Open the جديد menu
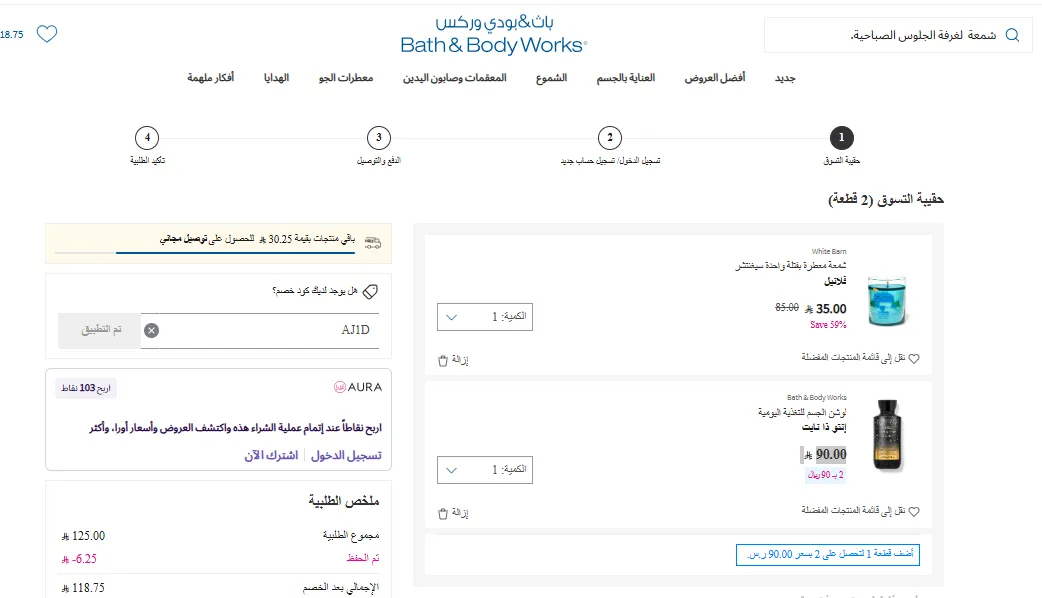 pyautogui.click(x=785, y=78)
